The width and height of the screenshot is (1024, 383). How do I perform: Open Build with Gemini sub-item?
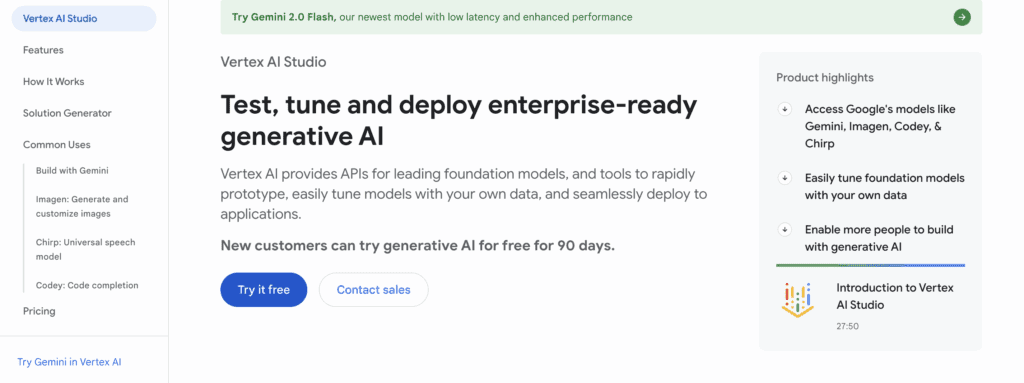pyautogui.click(x=72, y=171)
